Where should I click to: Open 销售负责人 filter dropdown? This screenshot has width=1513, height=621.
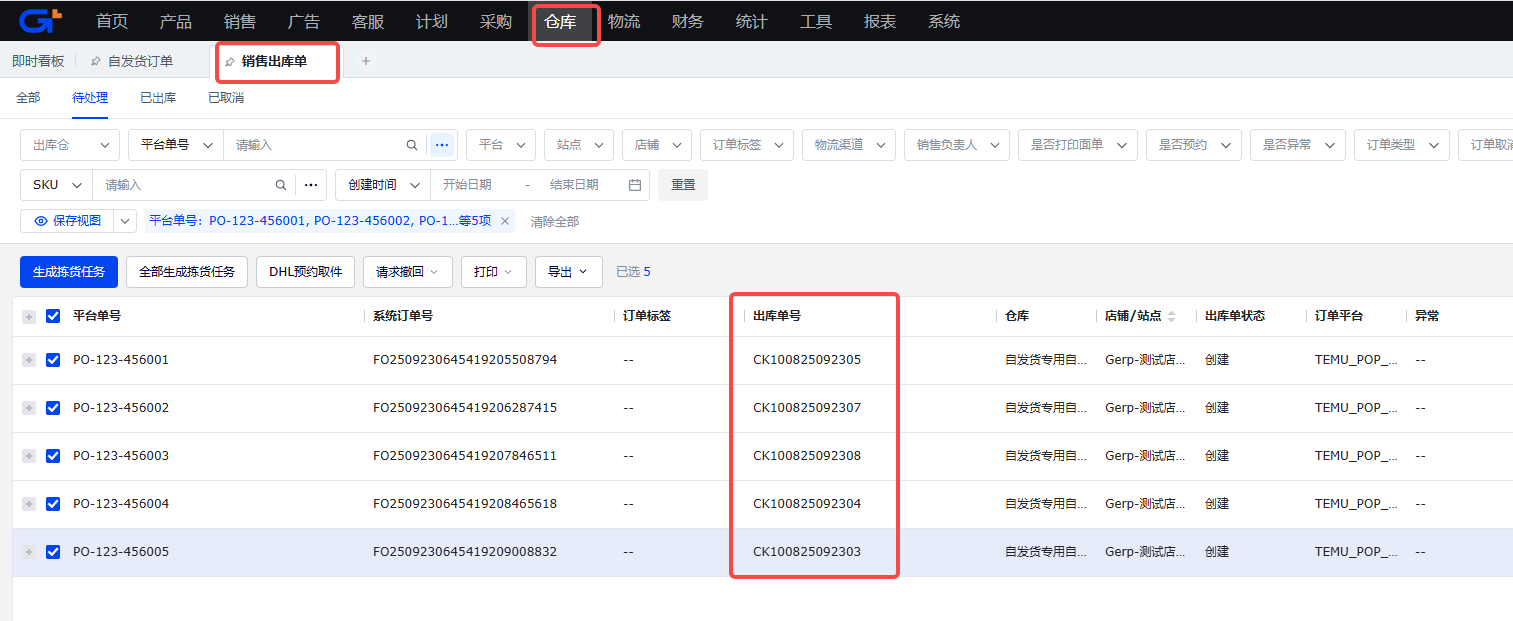(x=957, y=145)
